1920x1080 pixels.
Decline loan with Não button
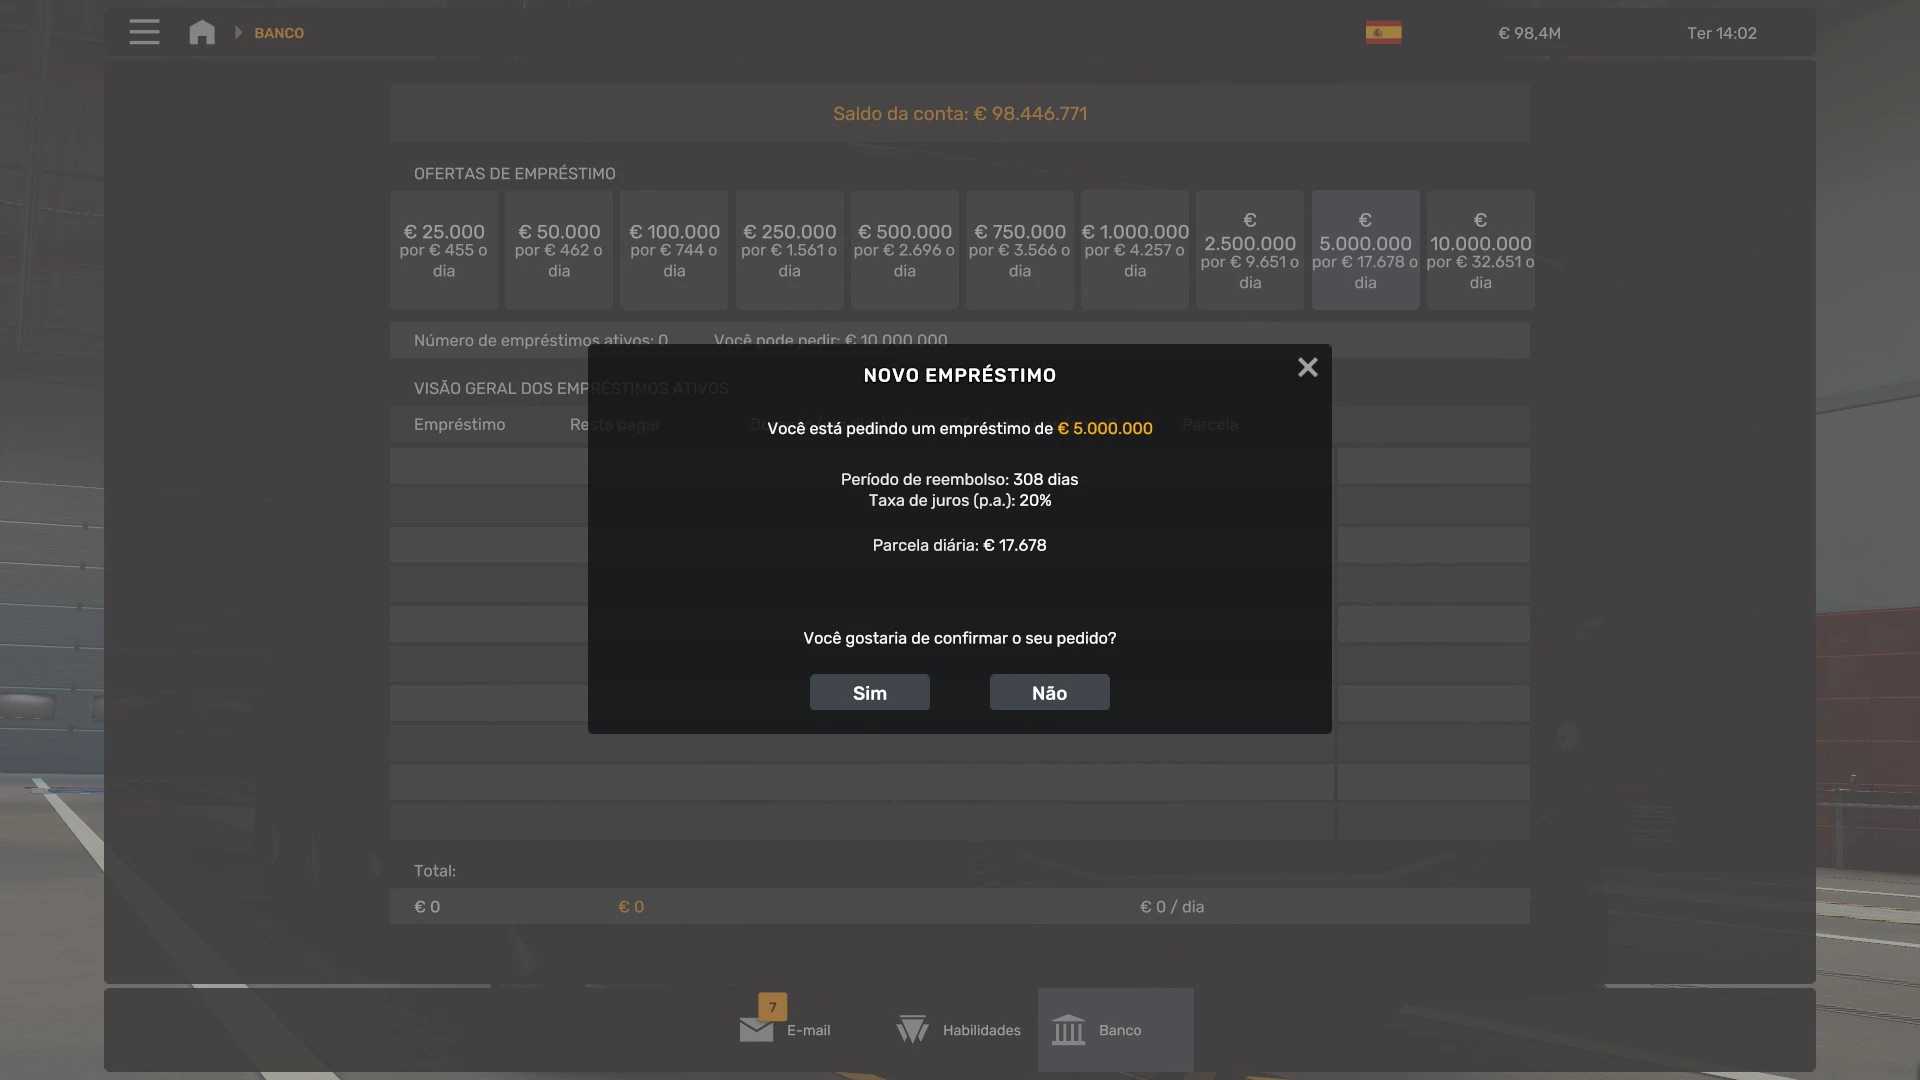coord(1049,693)
